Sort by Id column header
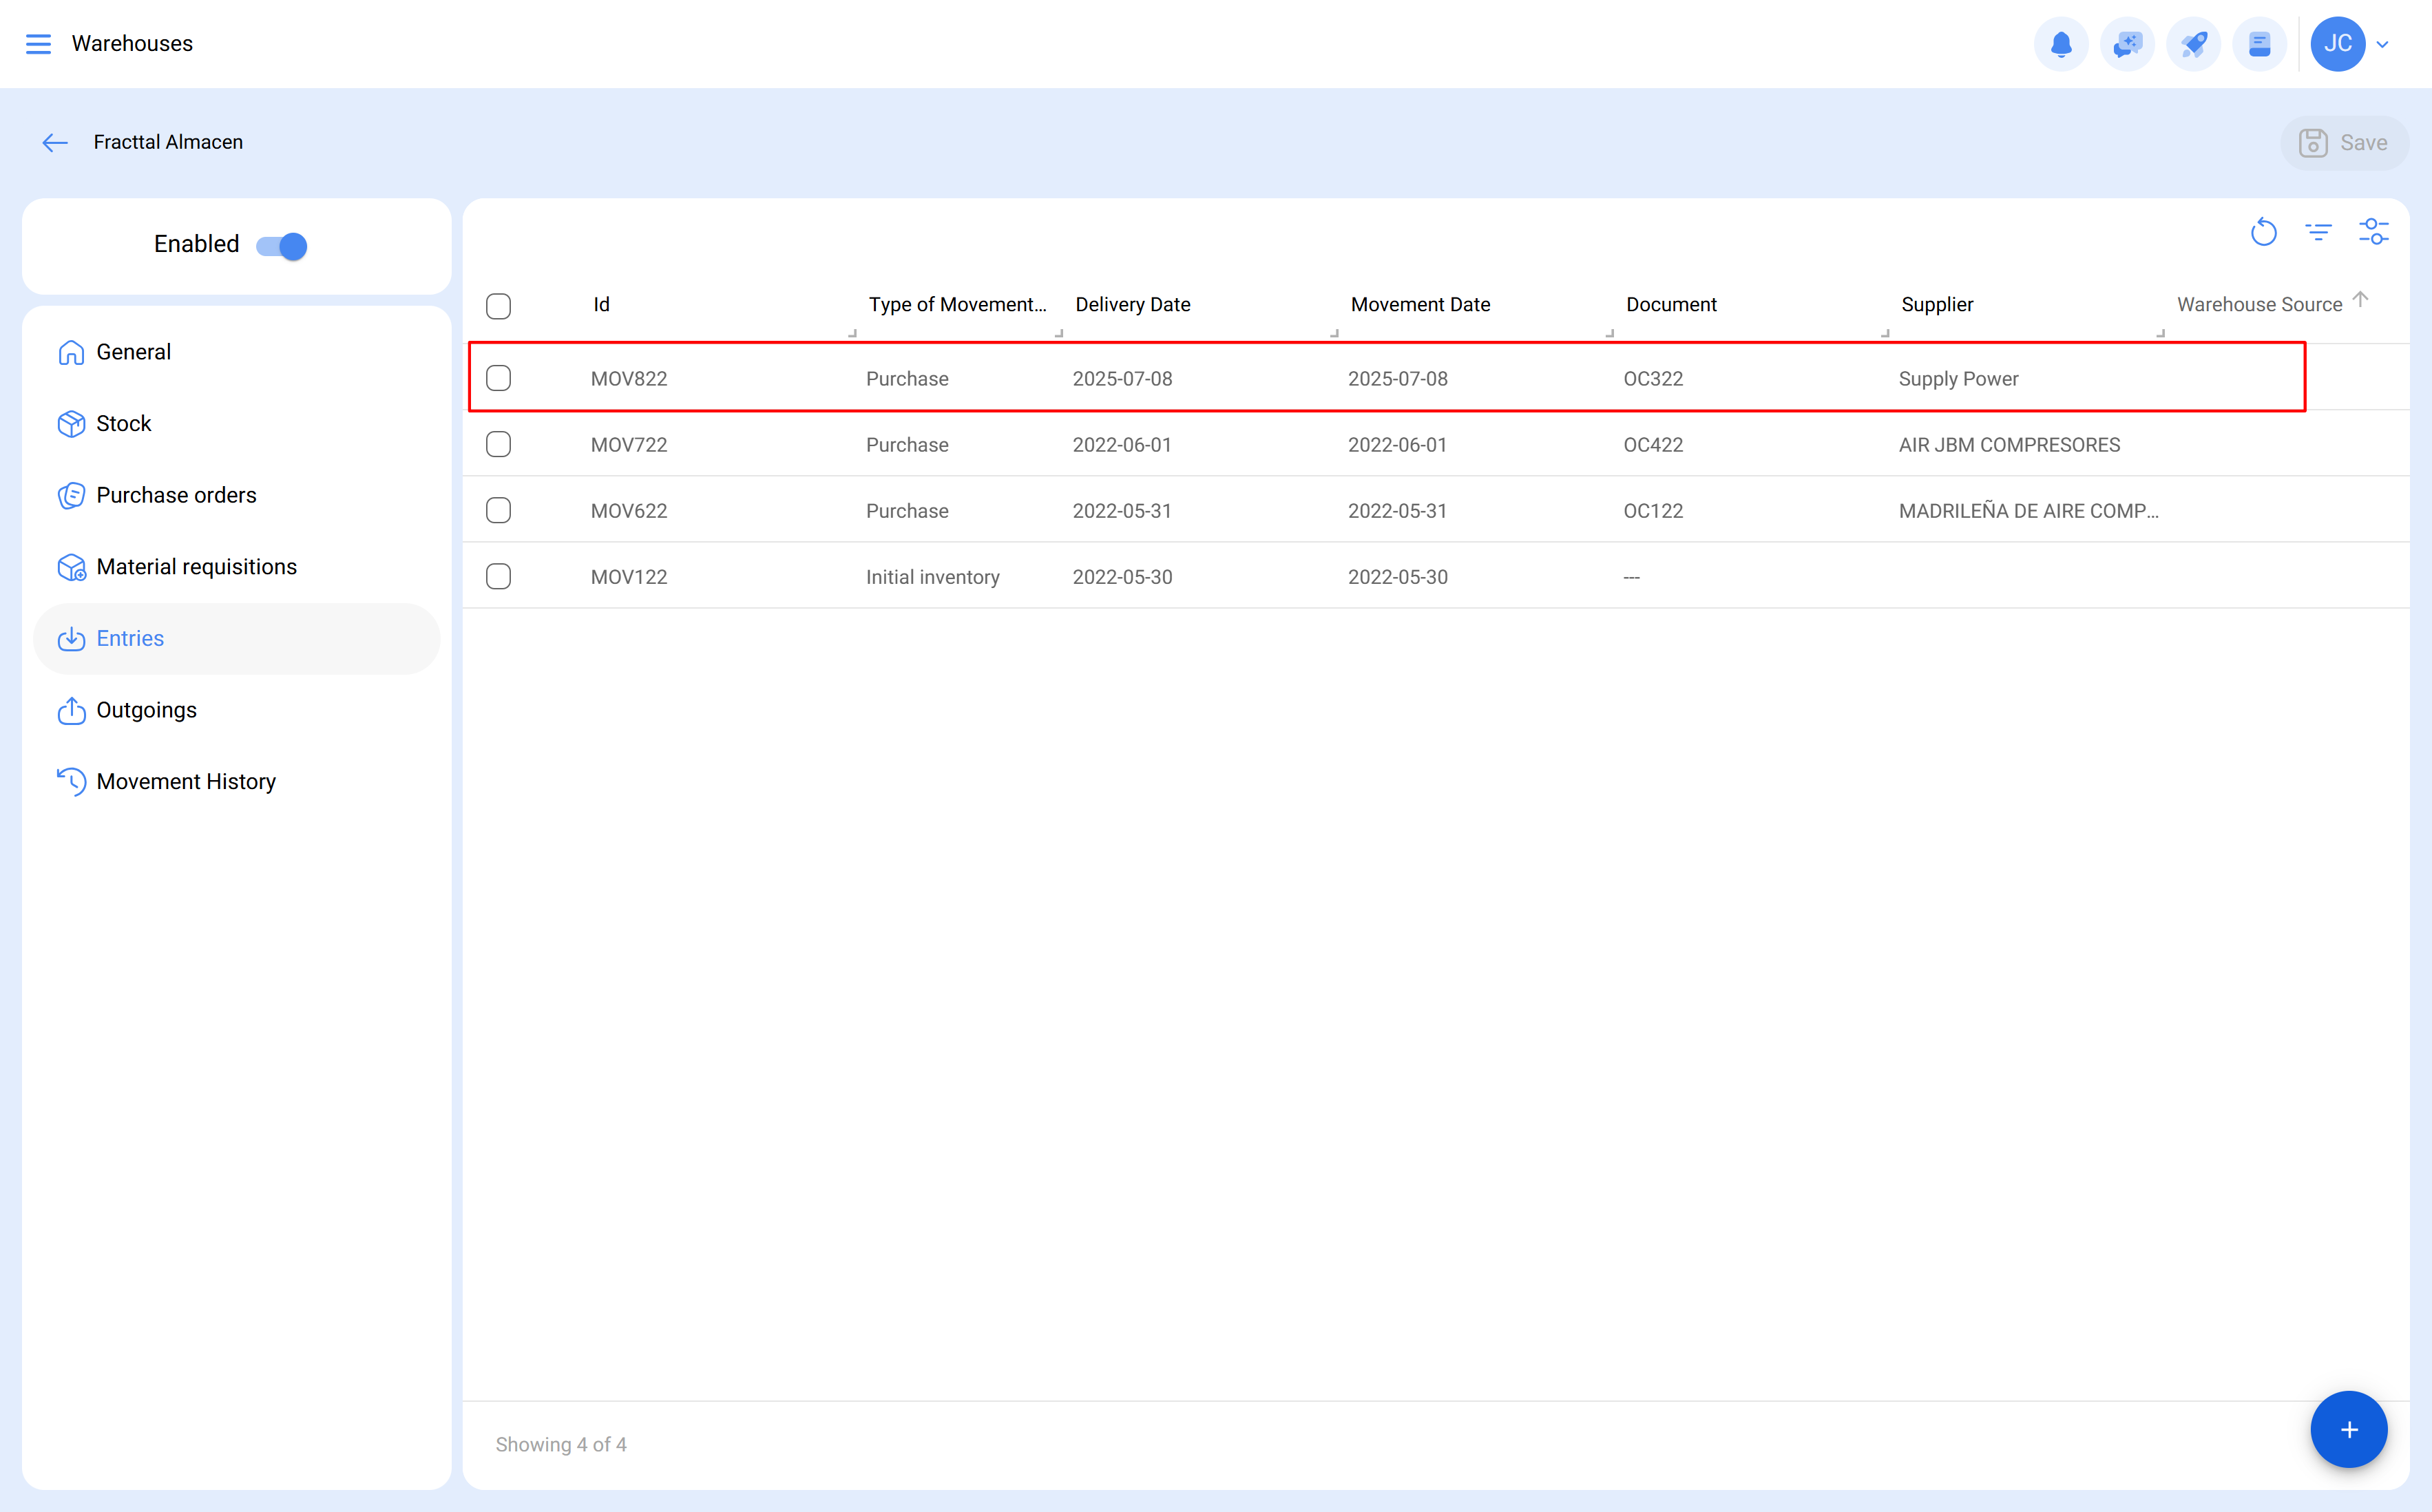 (601, 304)
